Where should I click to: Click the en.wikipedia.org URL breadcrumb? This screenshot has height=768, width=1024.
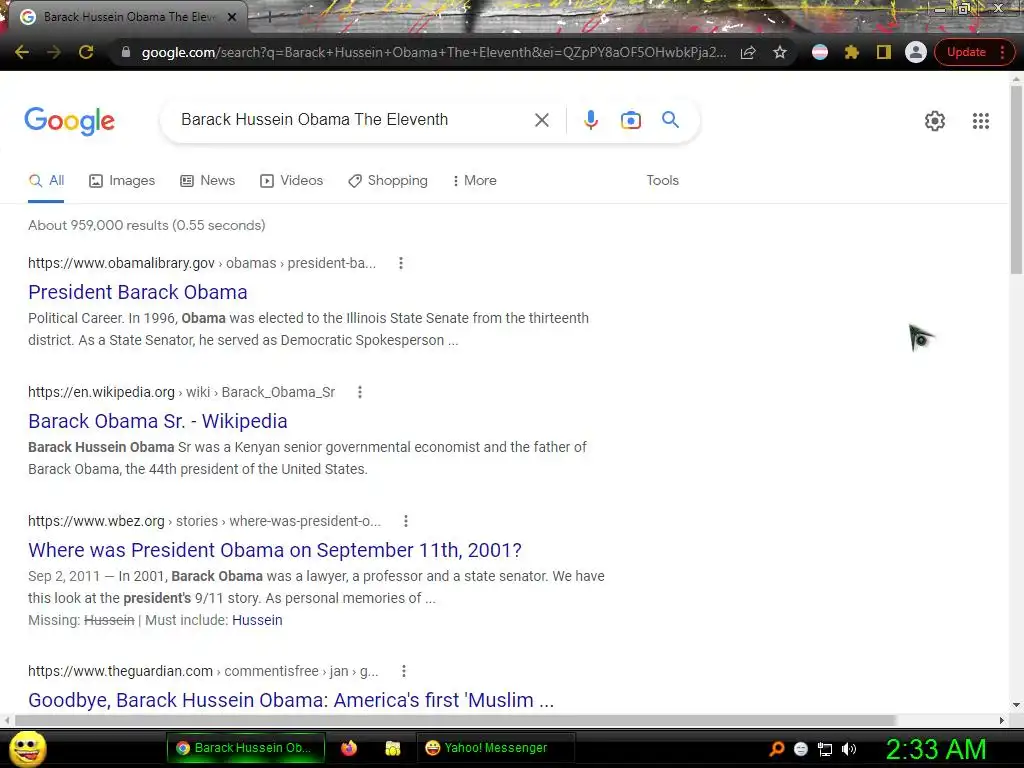182,392
